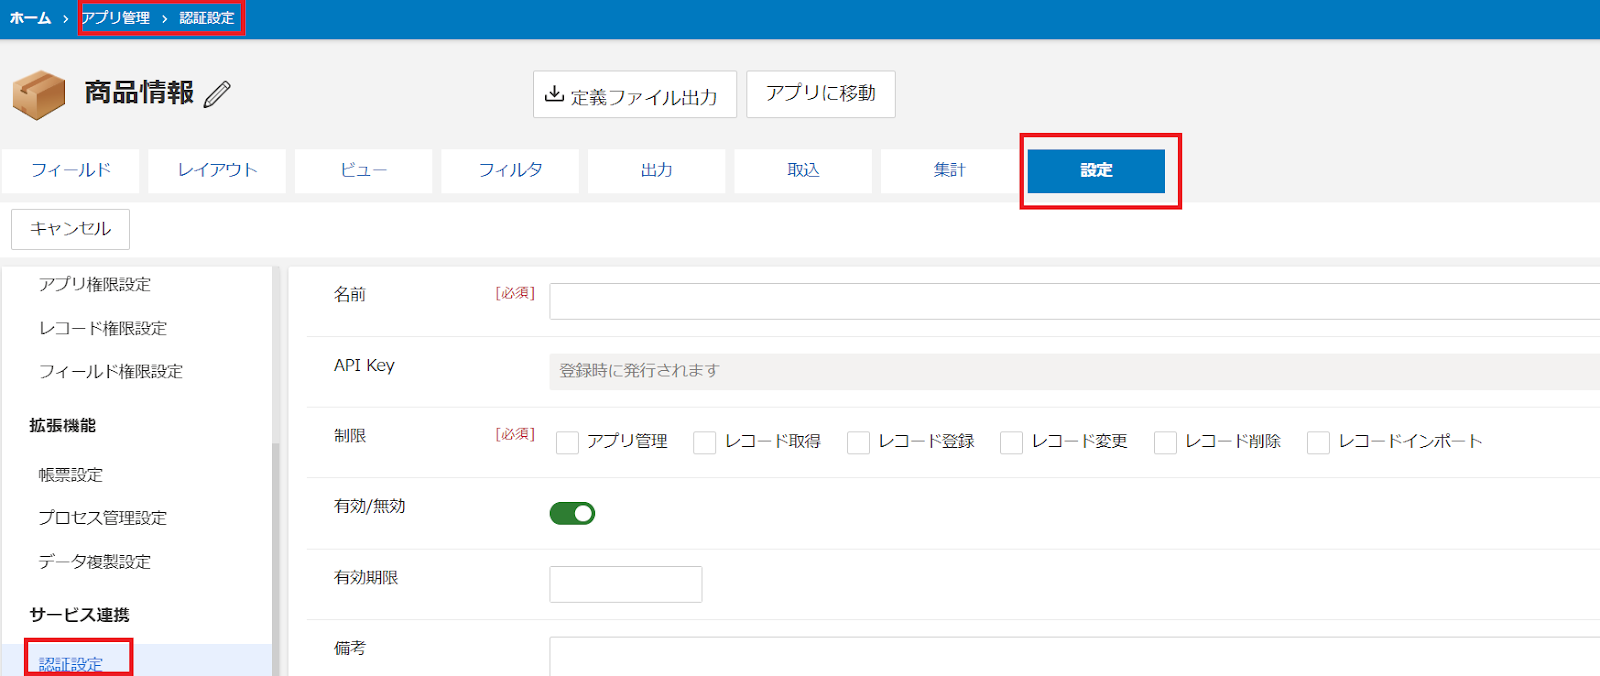Check the レコード取得 checkbox
This screenshot has height=676, width=1600.
705,442
